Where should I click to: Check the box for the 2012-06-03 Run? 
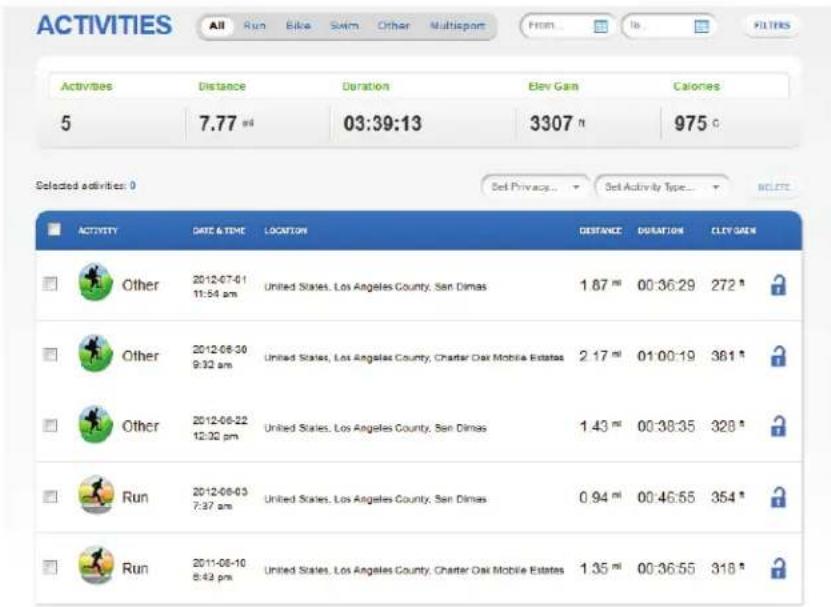pyautogui.click(x=50, y=497)
